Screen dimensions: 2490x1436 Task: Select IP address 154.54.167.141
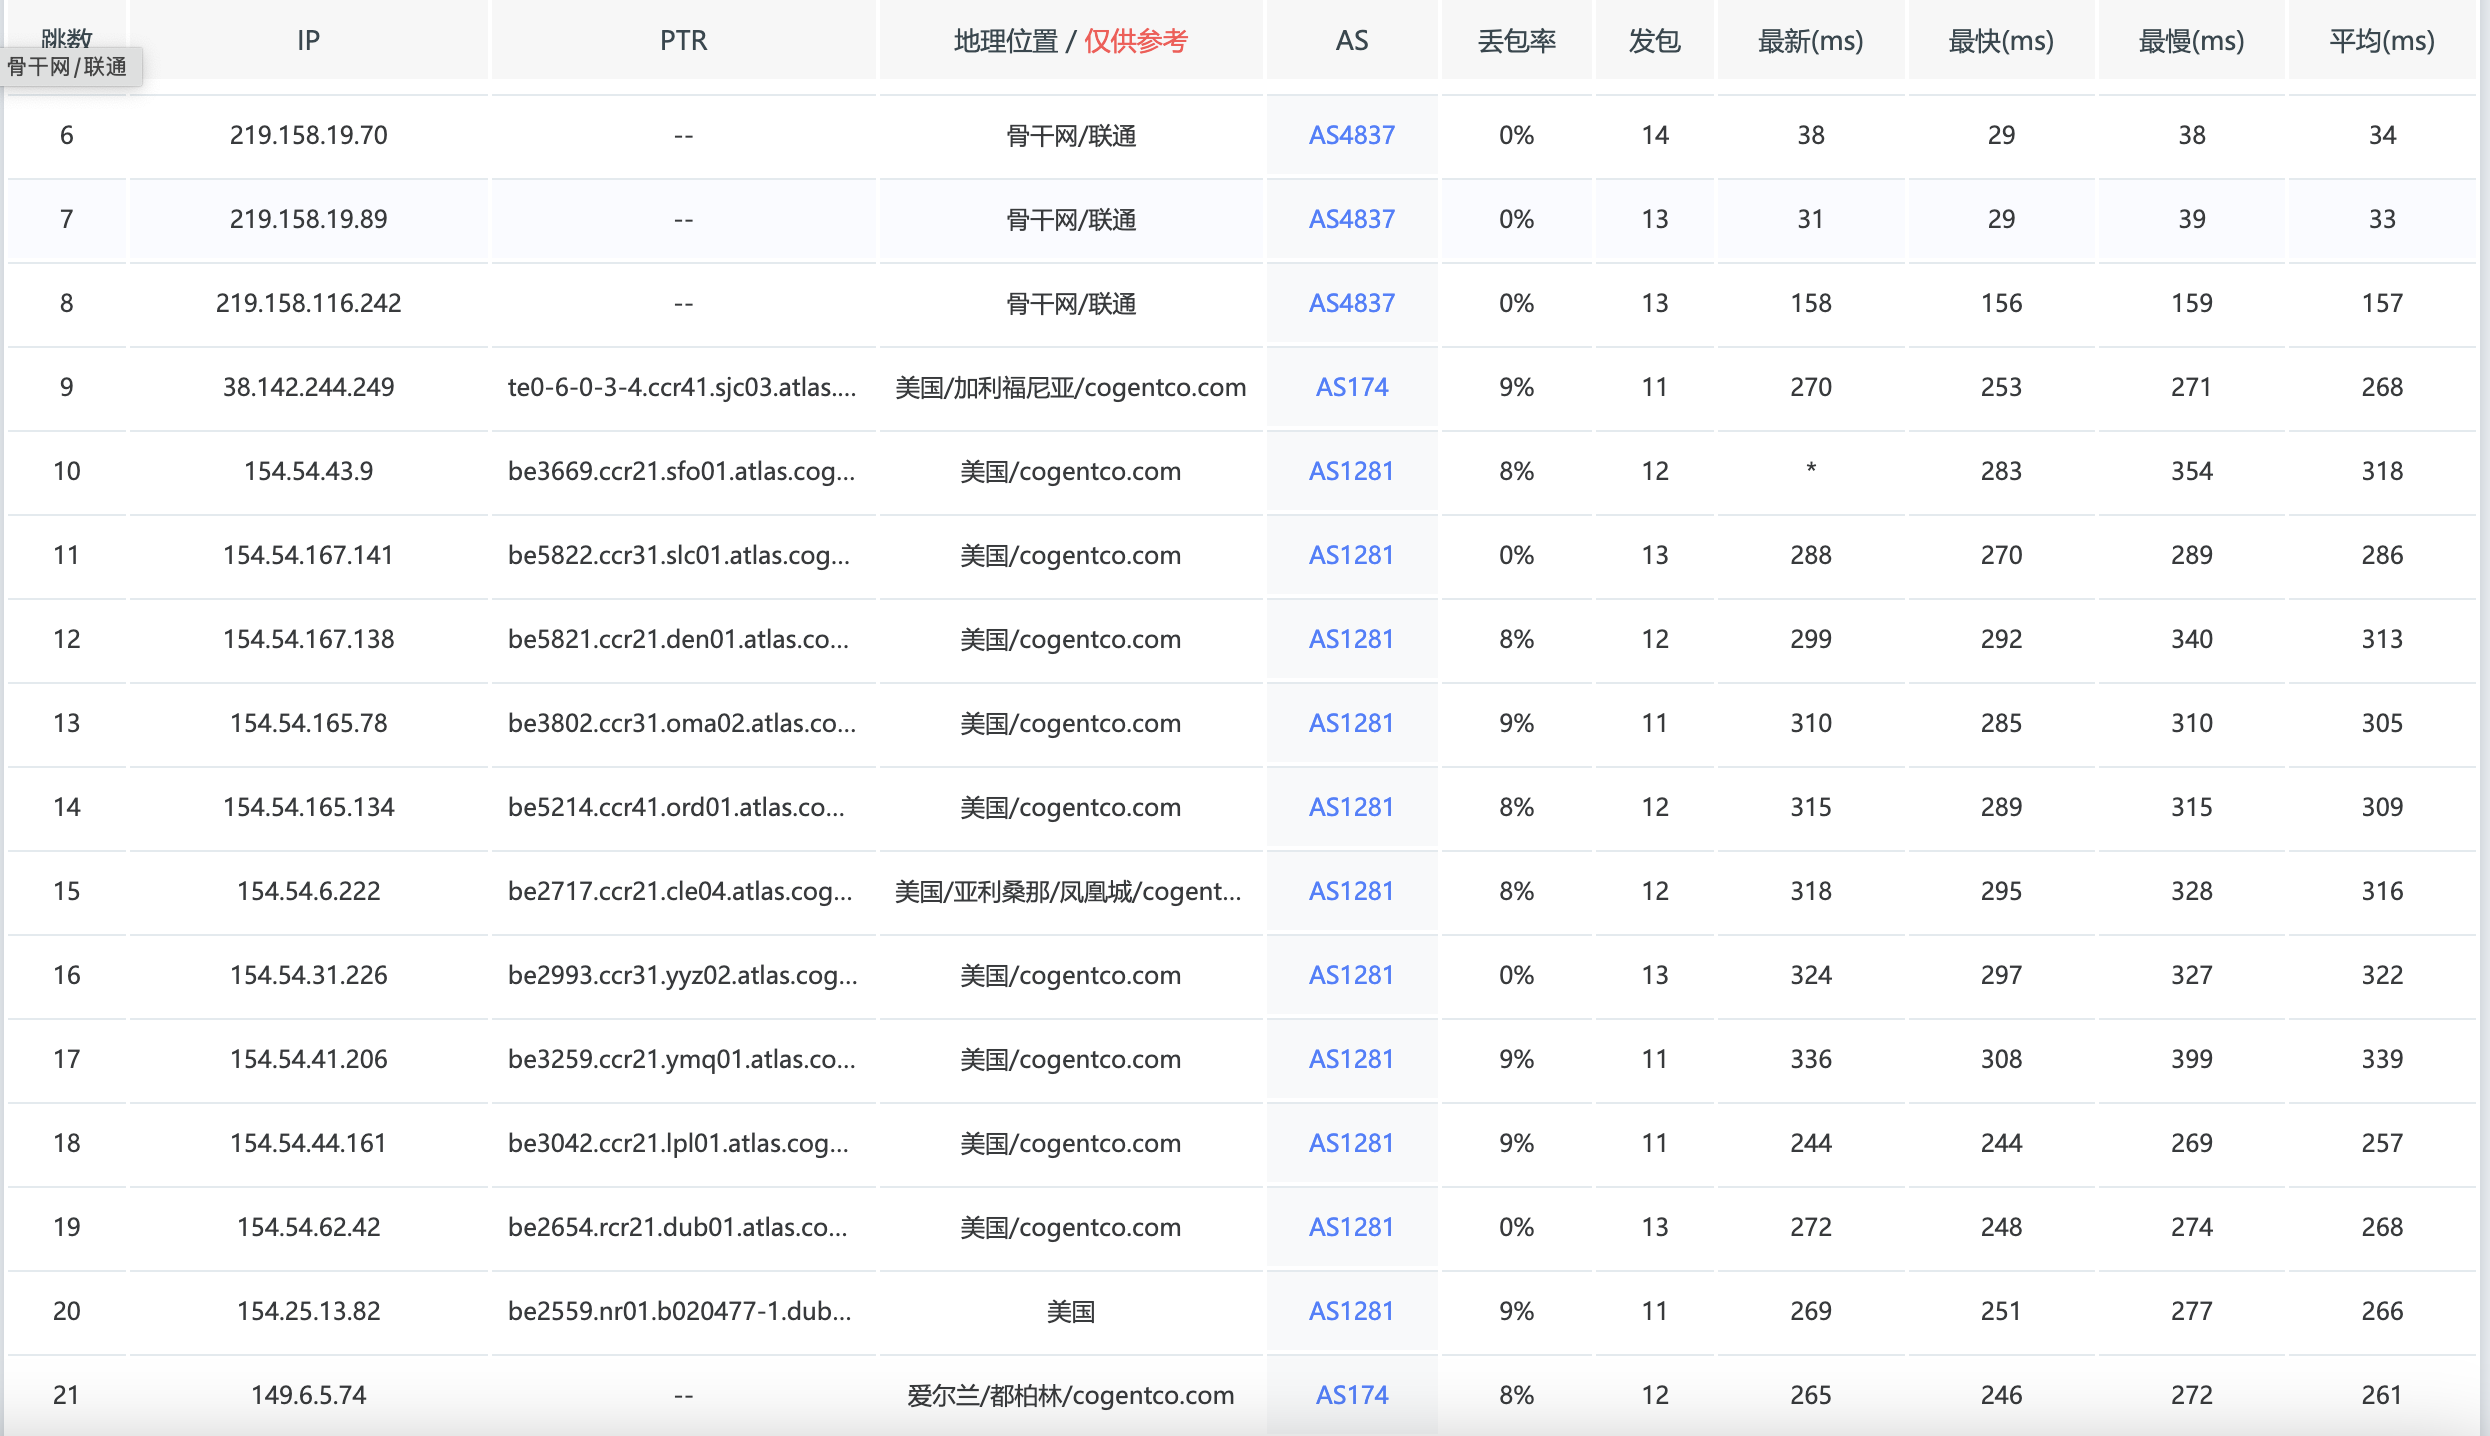click(x=308, y=555)
